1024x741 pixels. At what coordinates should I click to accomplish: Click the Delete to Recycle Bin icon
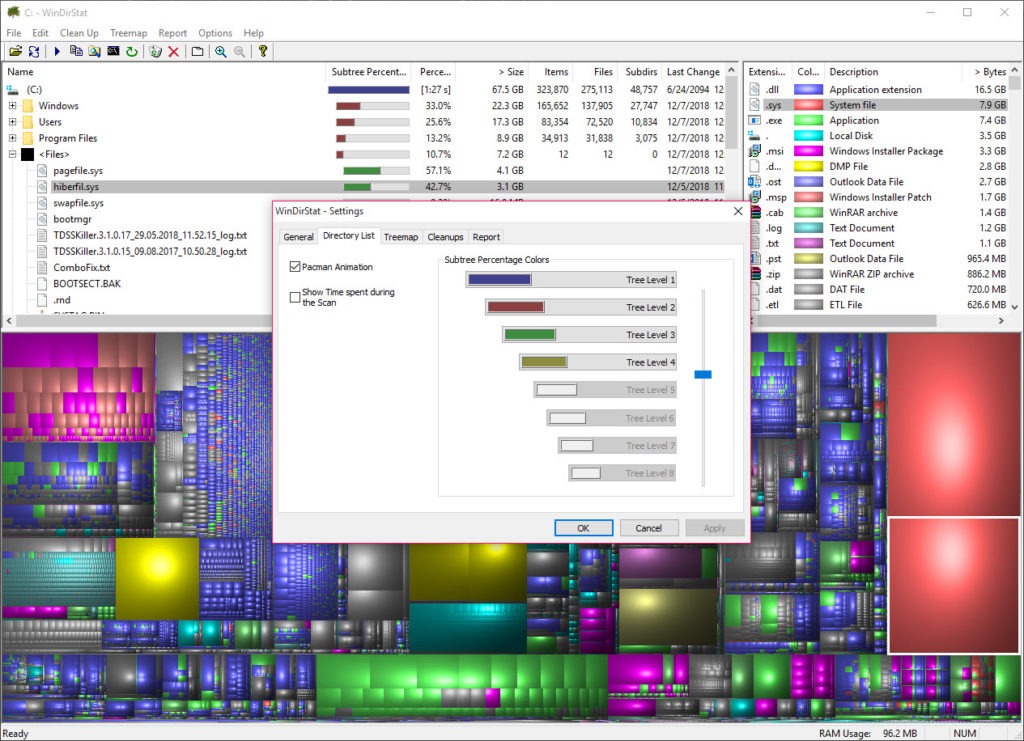(x=155, y=51)
